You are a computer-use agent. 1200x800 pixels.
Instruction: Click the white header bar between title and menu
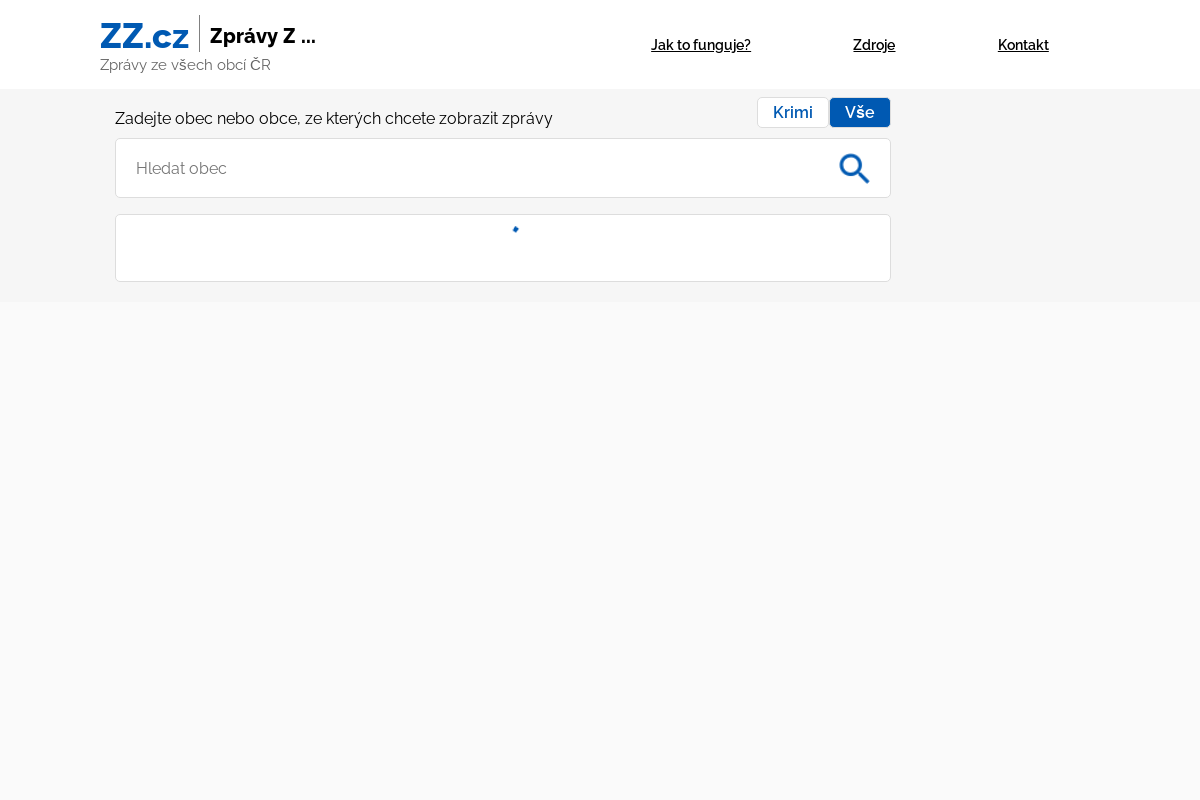coord(480,45)
